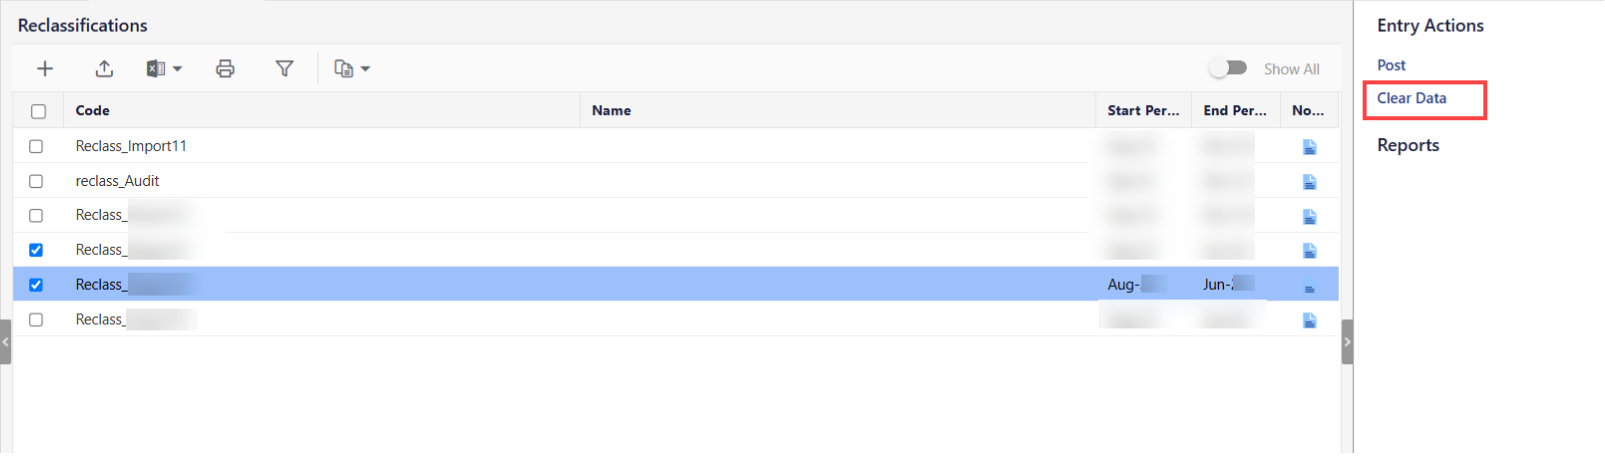Click the print icon
This screenshot has height=456, width=1605.
(x=225, y=69)
